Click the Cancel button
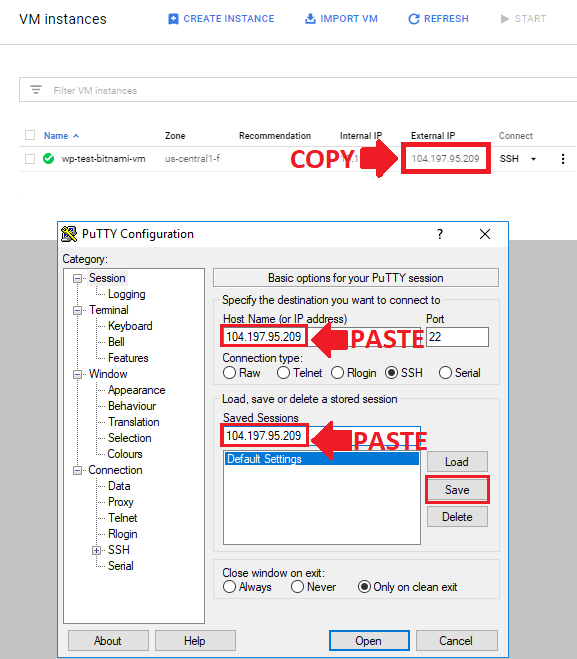This screenshot has height=659, width=577. [x=456, y=641]
